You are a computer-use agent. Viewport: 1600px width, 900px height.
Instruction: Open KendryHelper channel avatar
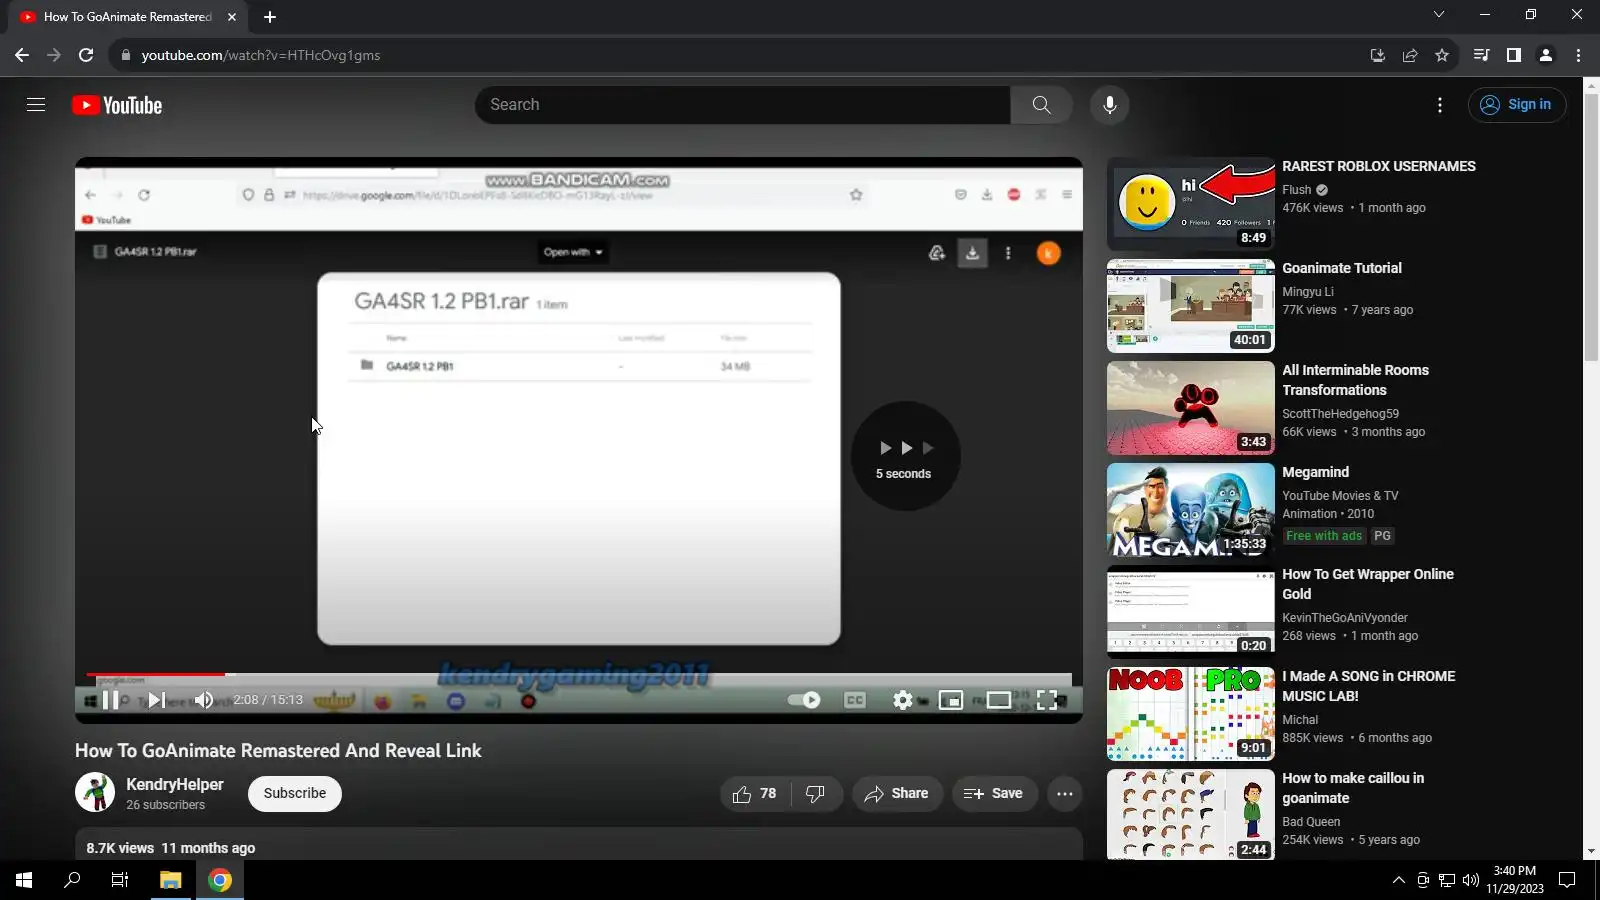click(x=95, y=793)
